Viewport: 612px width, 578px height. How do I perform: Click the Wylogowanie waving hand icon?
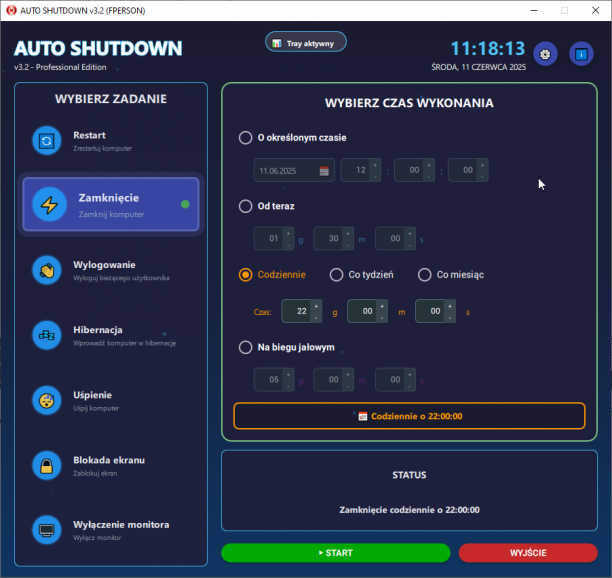pyautogui.click(x=46, y=270)
